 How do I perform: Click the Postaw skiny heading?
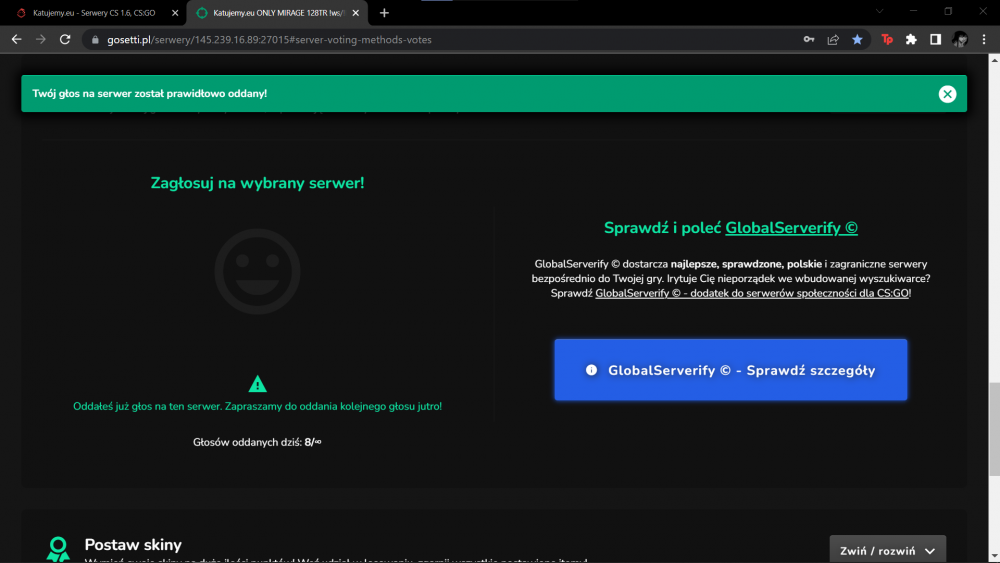pos(133,545)
